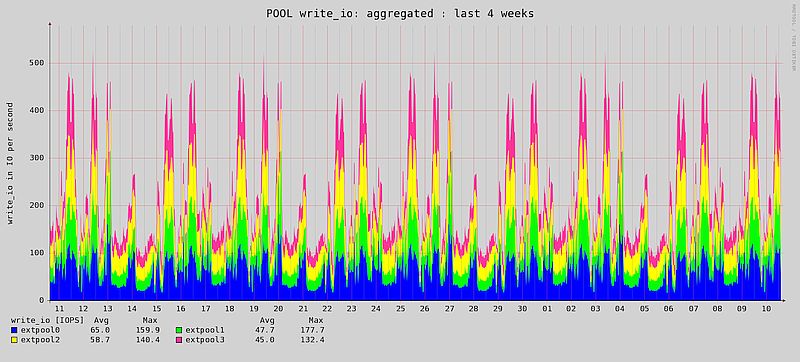Click x-axis date label 20
Viewport: 800px width, 362px height.
278,309
